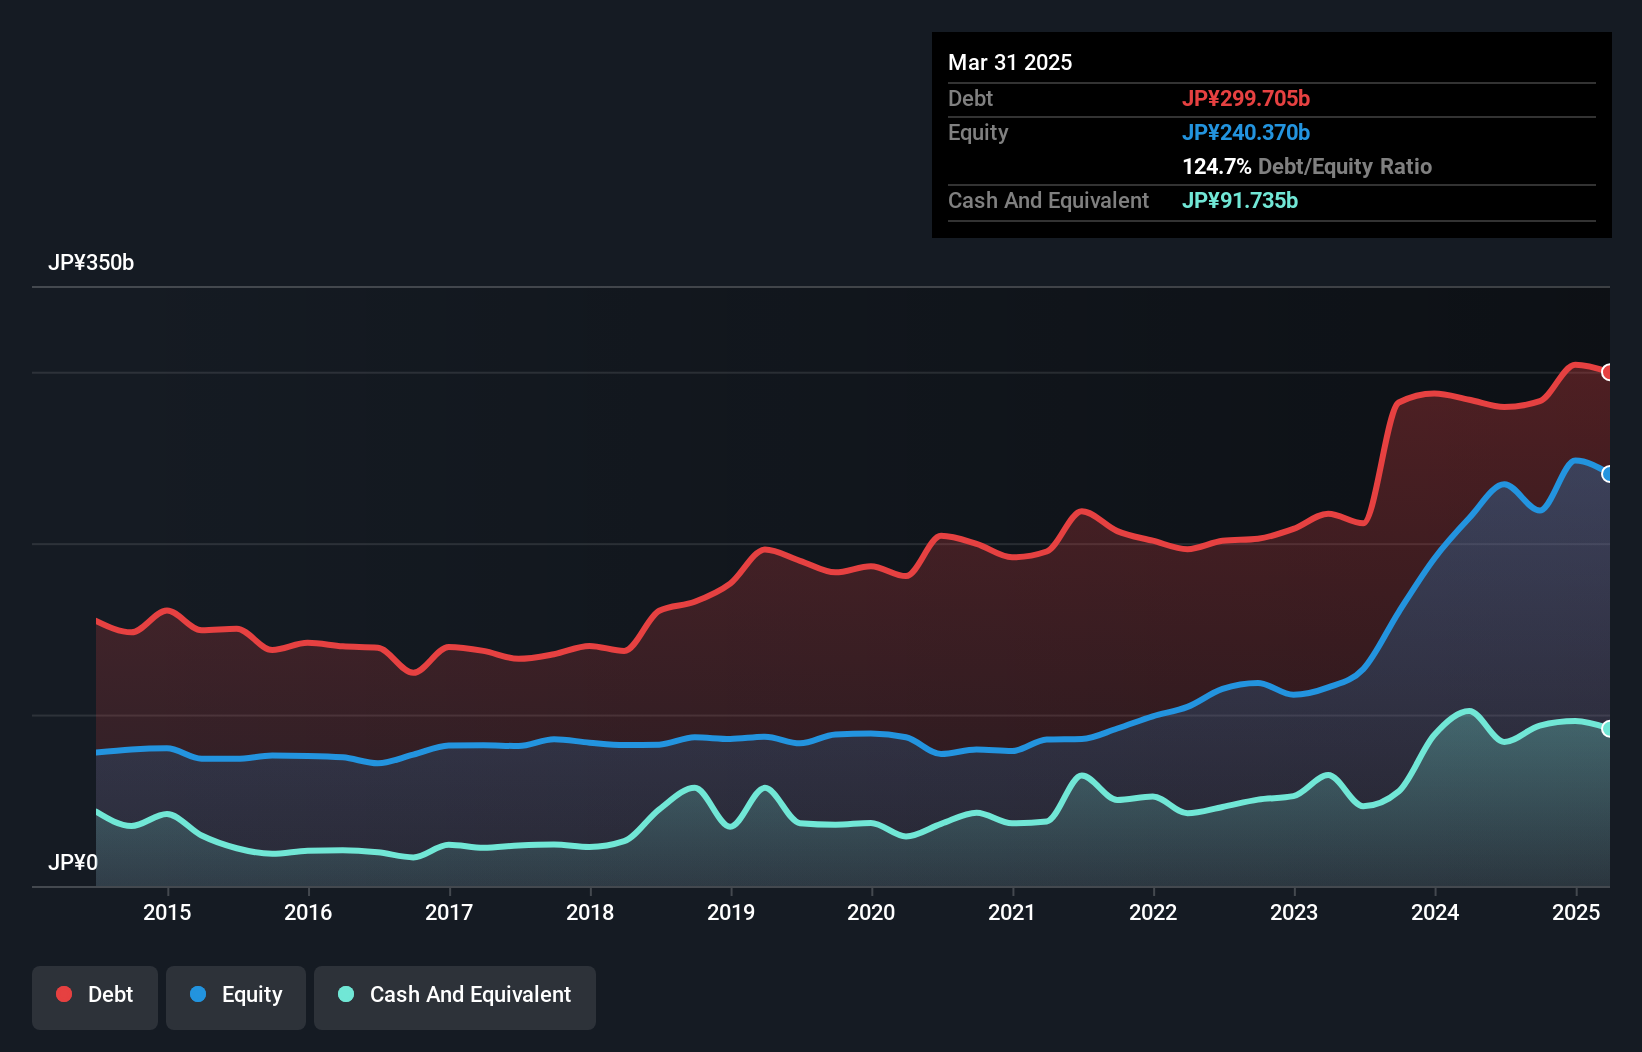The width and height of the screenshot is (1642, 1052).
Task: Select the 2023 x-axis label
Action: (1294, 912)
